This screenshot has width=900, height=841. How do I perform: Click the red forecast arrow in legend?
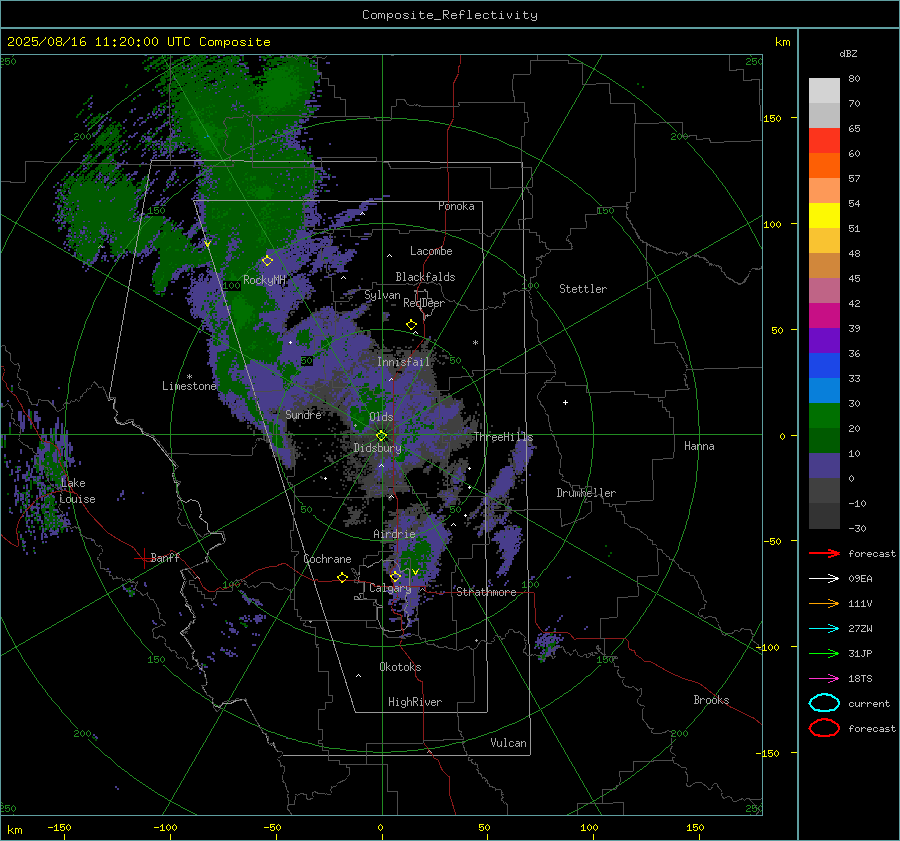(824, 553)
